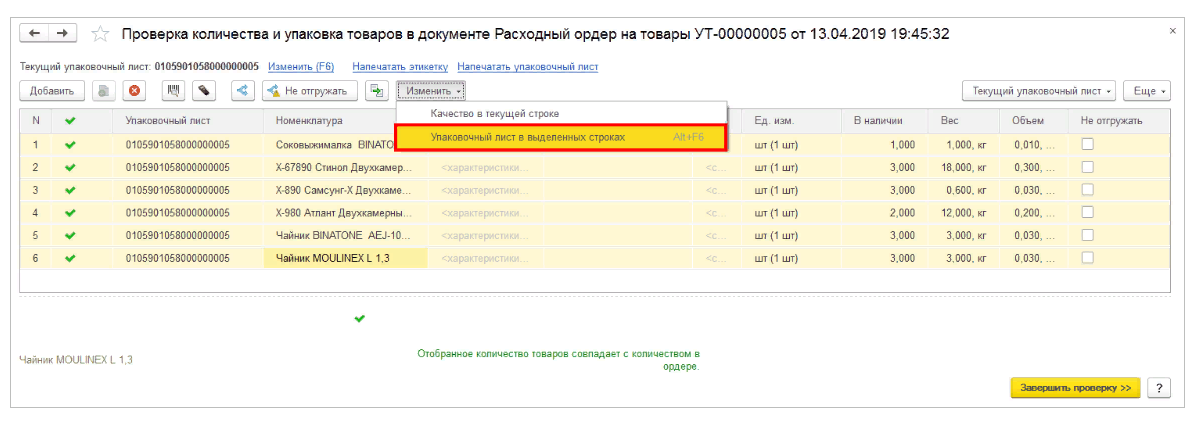Select Качество в текущей строке menu item

coord(494,114)
